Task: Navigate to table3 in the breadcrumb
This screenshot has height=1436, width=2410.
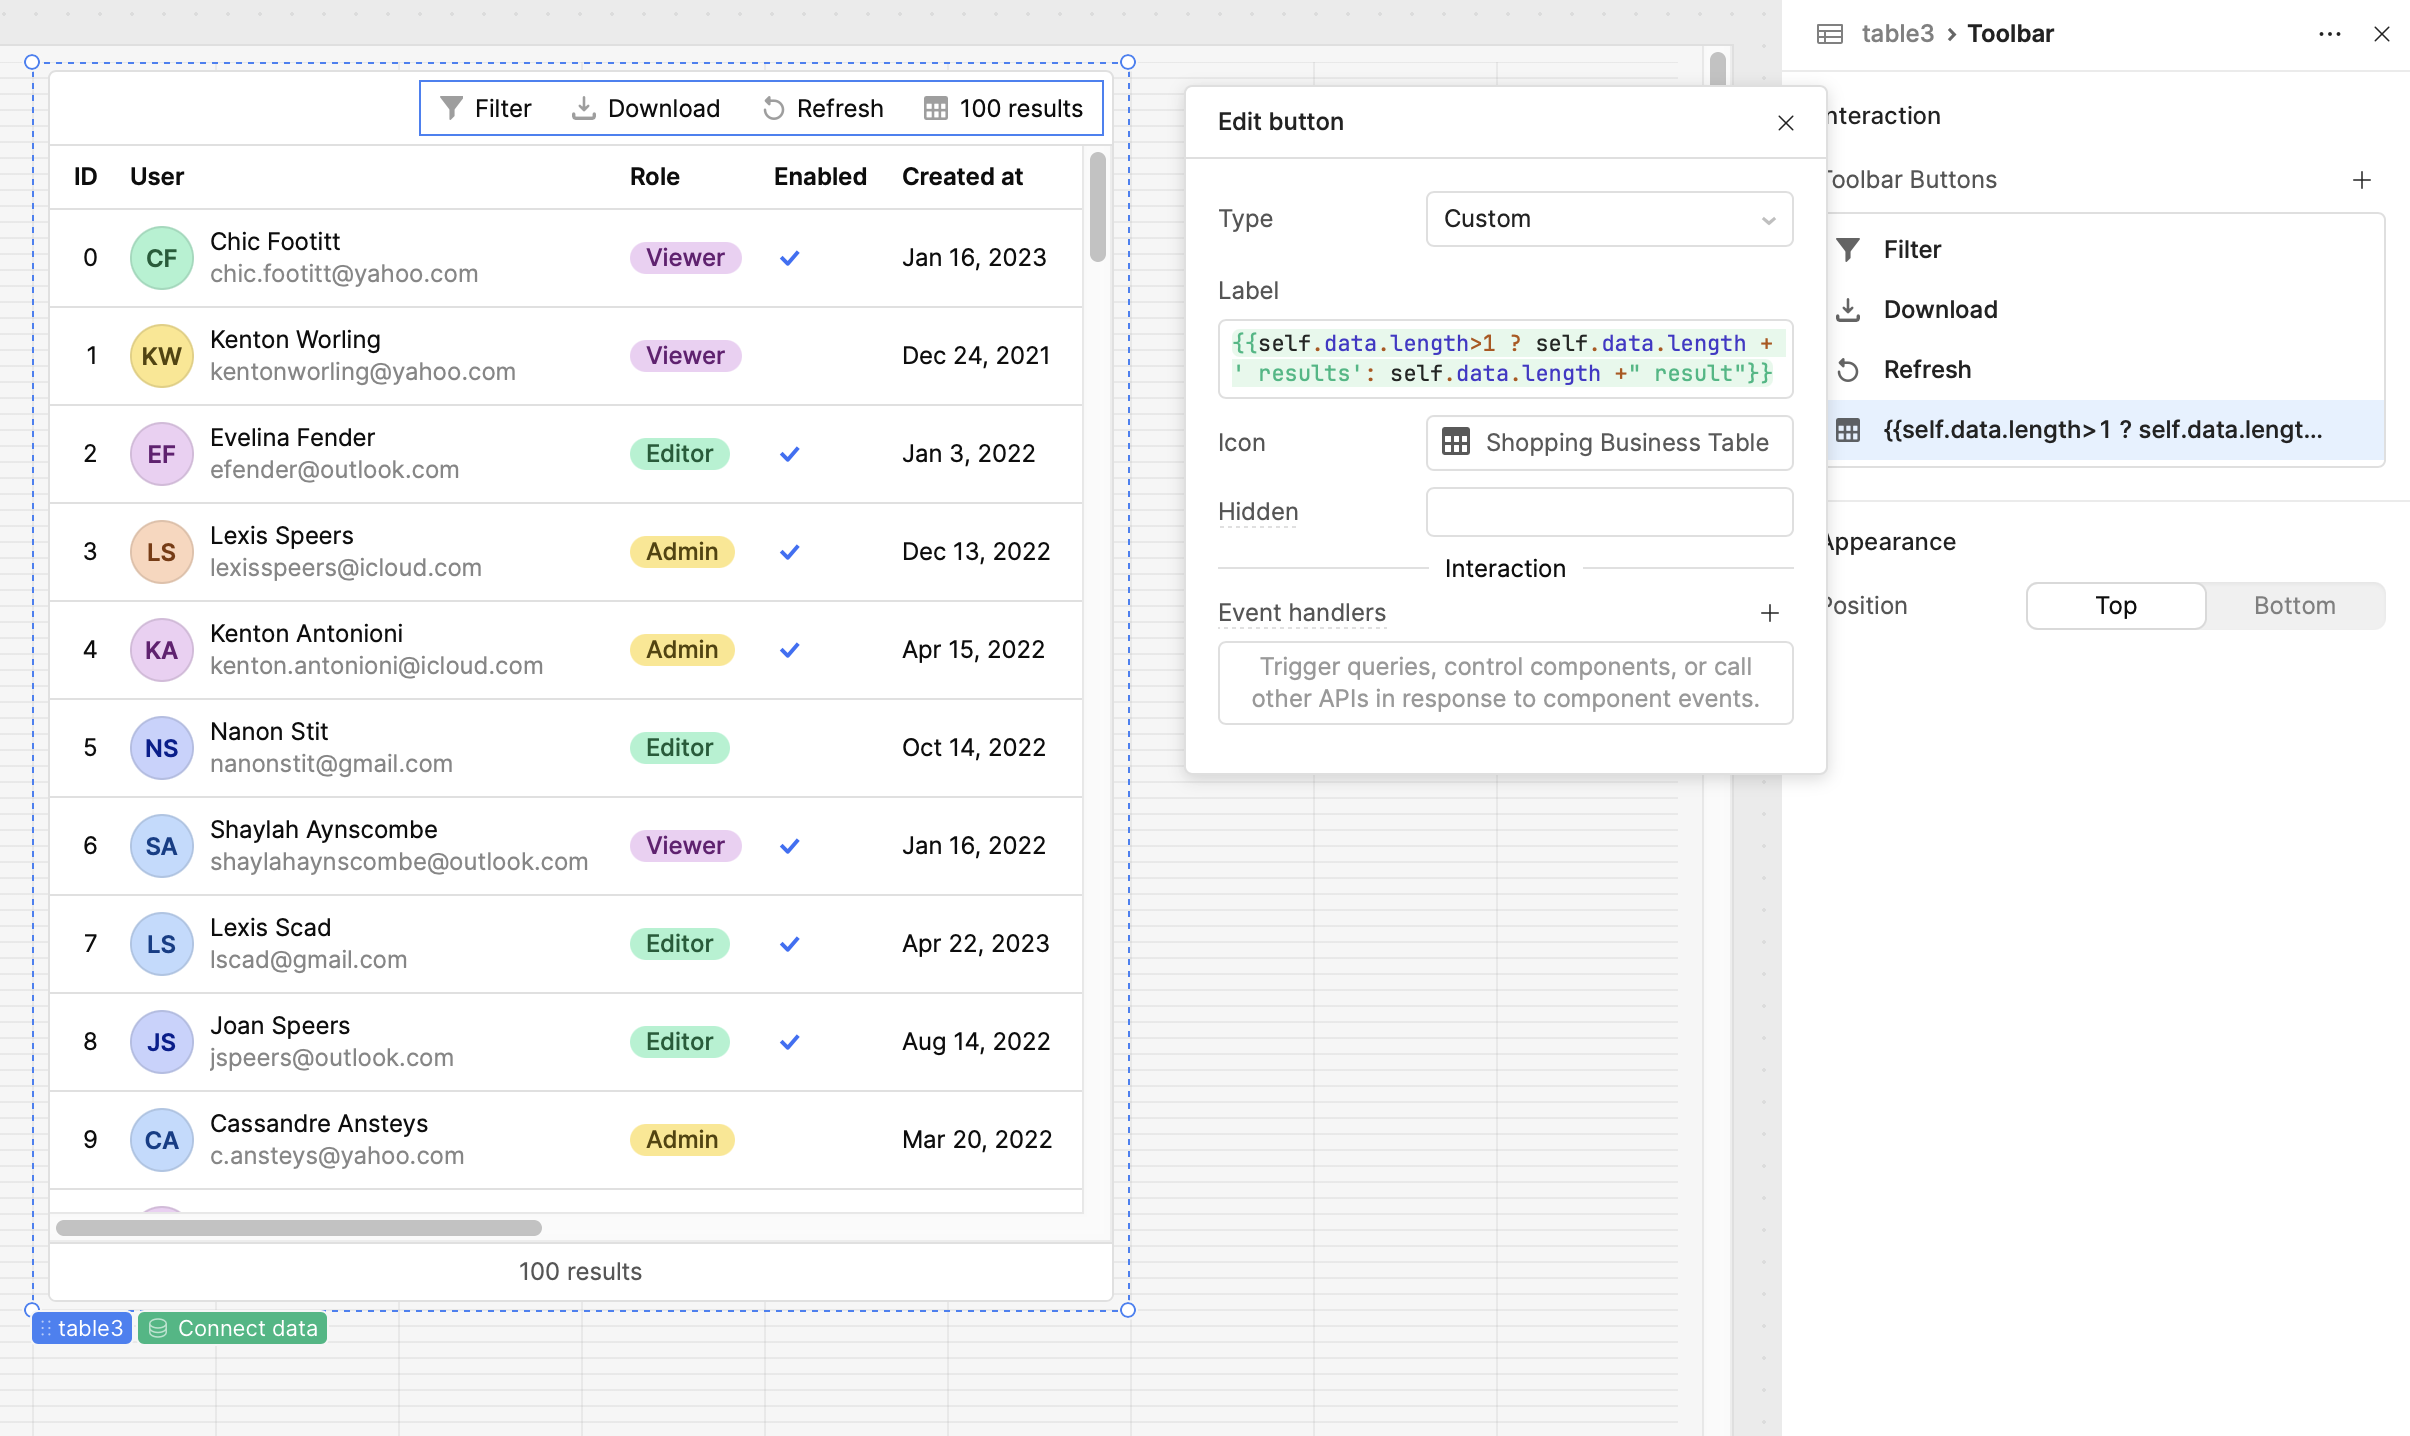Action: pyautogui.click(x=1896, y=34)
